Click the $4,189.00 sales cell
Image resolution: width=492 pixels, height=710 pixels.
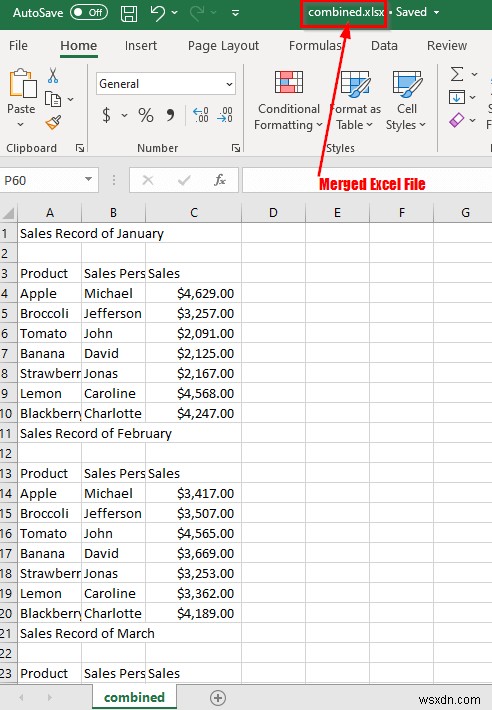pyautogui.click(x=194, y=614)
